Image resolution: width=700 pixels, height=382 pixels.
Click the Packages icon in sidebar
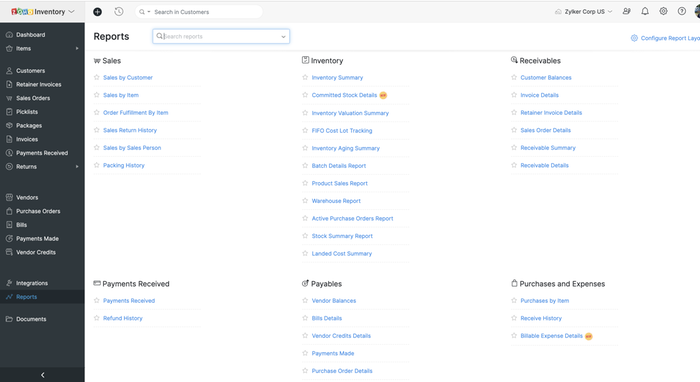point(9,125)
